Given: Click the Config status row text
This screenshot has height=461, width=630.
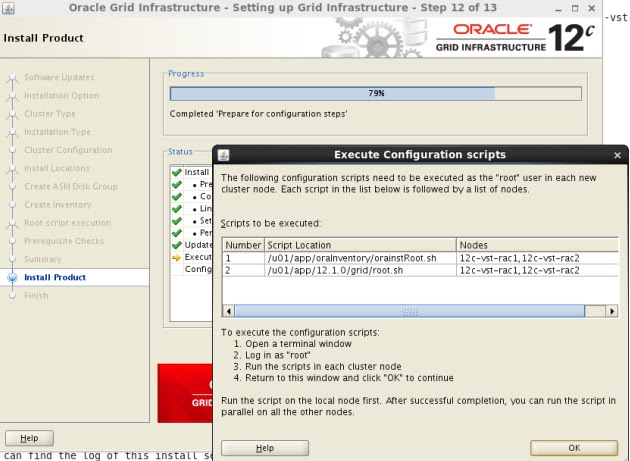Looking at the screenshot, I should pos(198,269).
